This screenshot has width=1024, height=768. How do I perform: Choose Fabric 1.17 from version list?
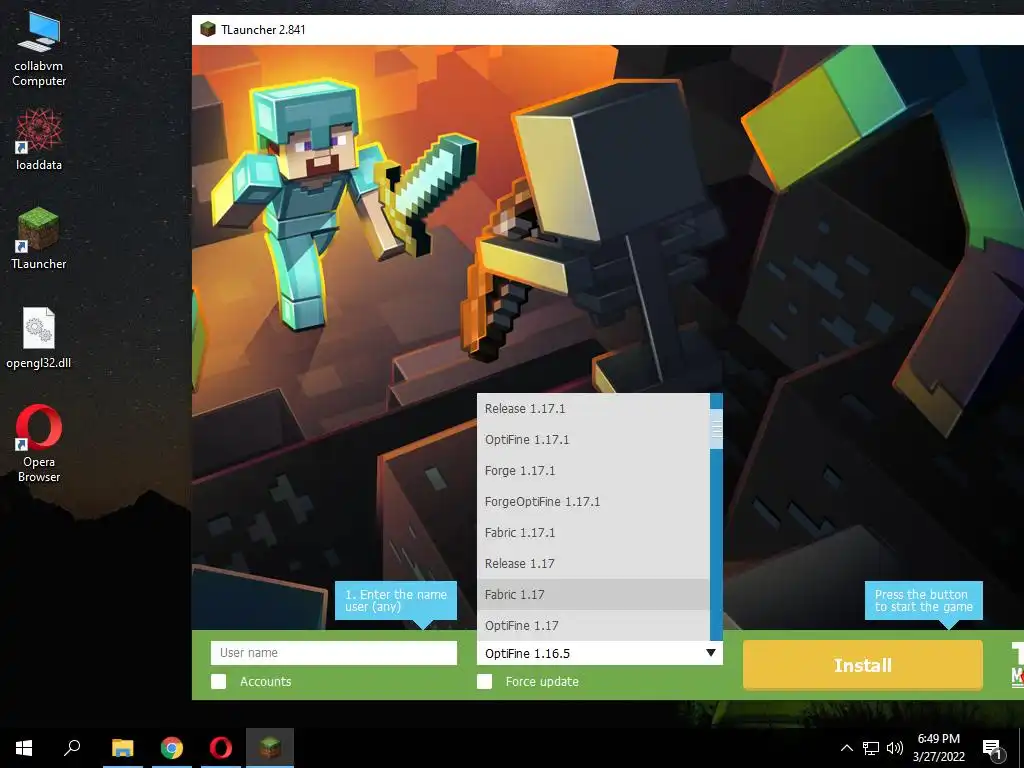(593, 595)
